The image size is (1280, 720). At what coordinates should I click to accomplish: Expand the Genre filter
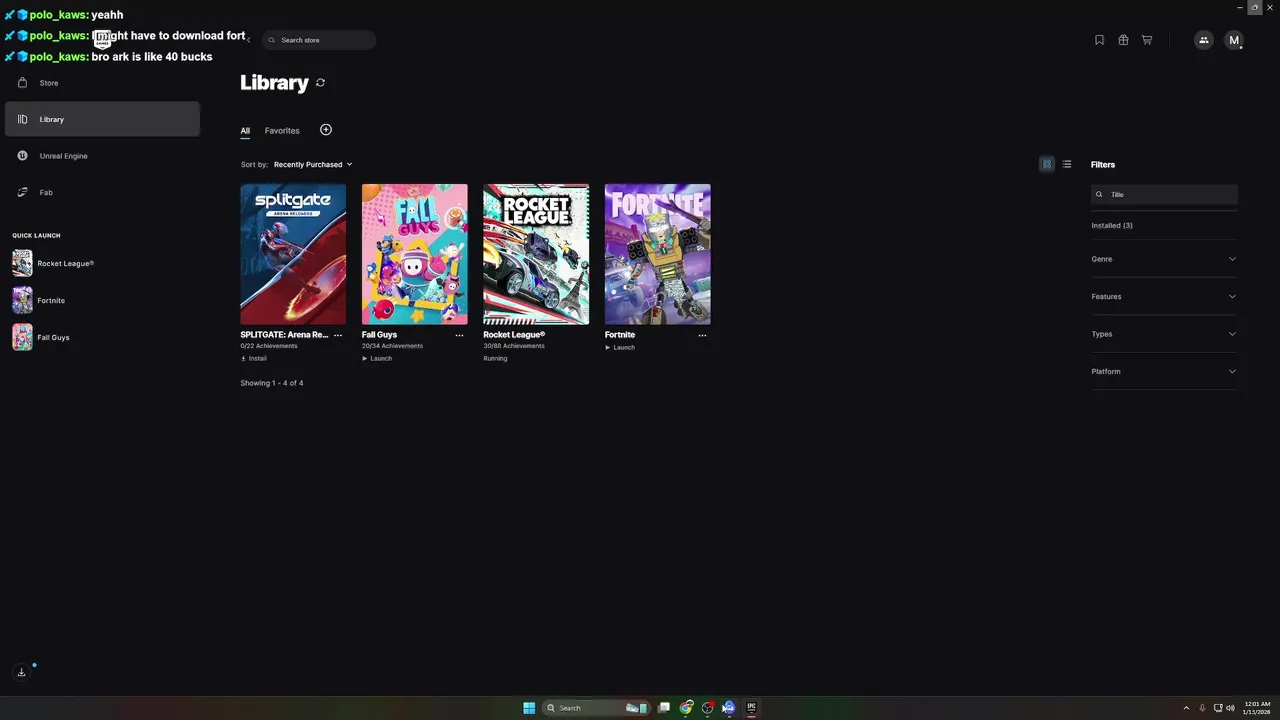(x=1164, y=259)
